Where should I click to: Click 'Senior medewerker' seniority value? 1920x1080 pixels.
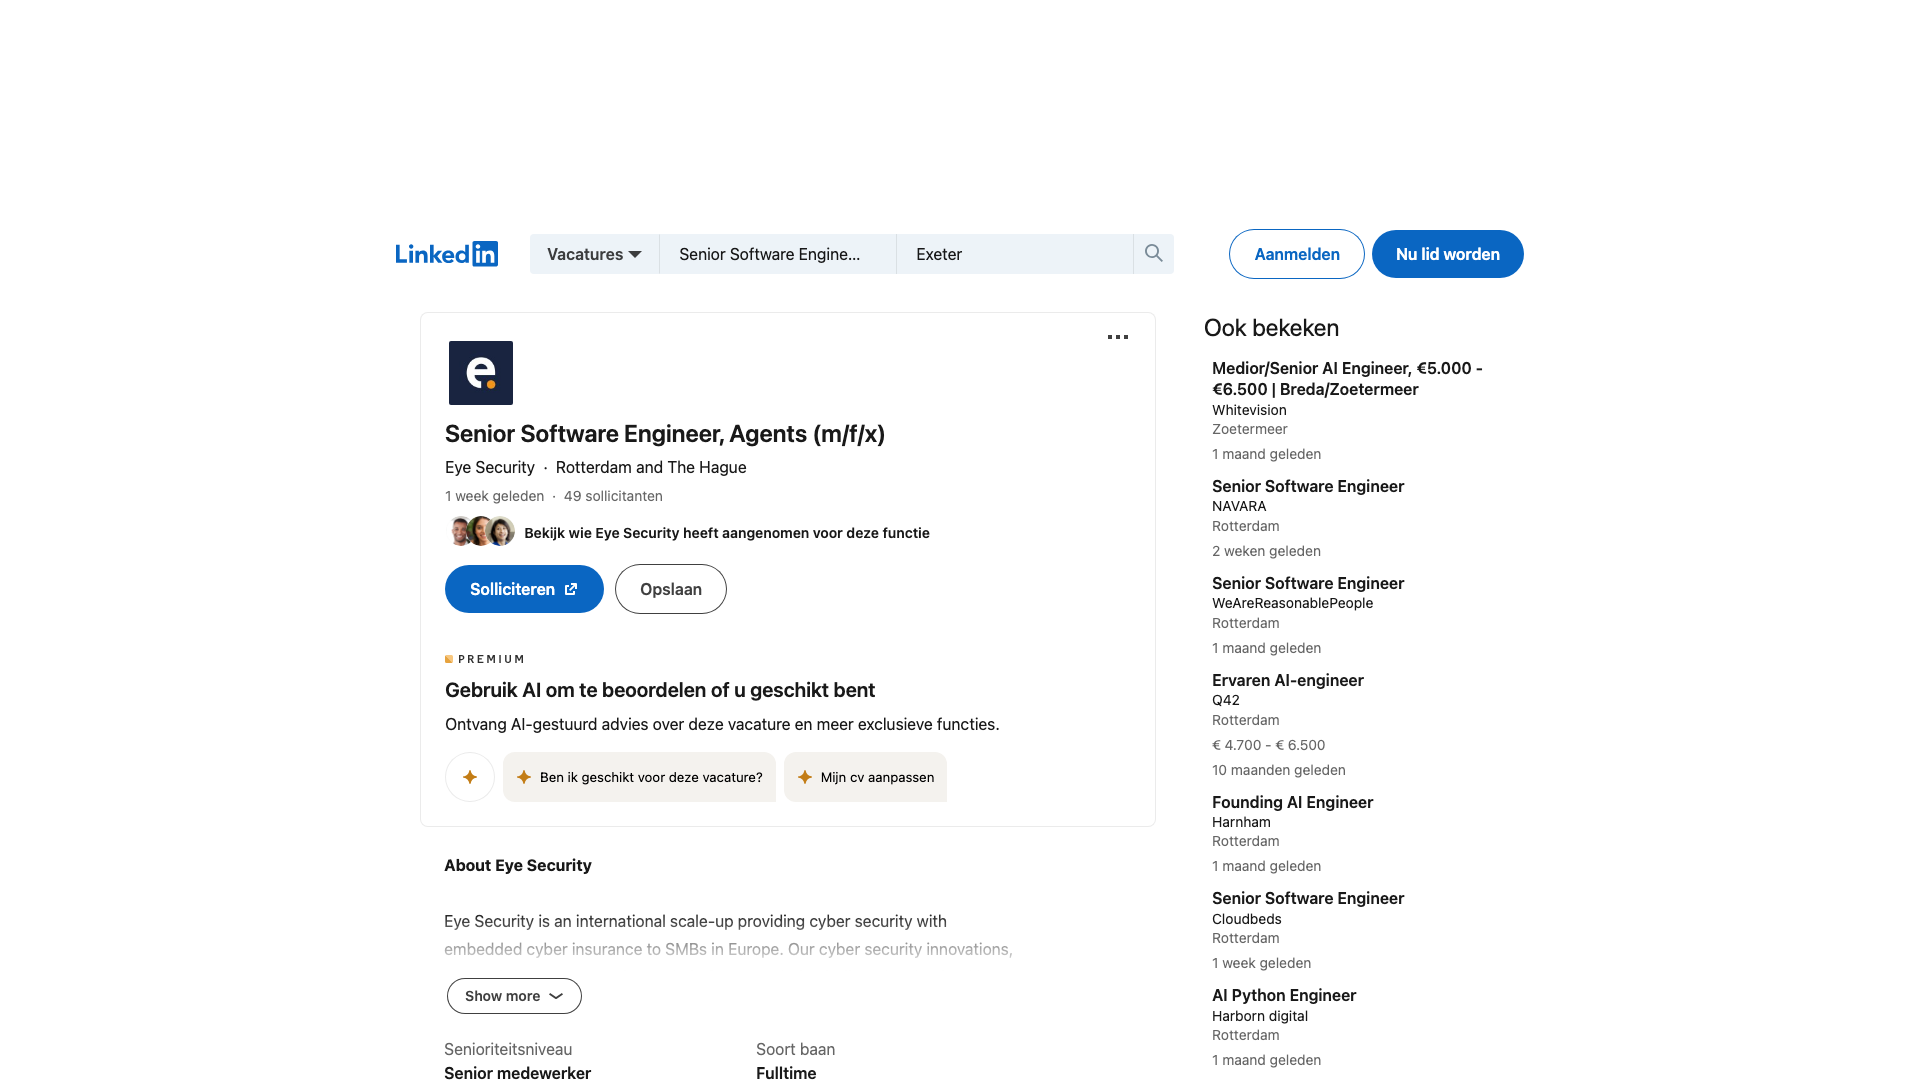518,1072
